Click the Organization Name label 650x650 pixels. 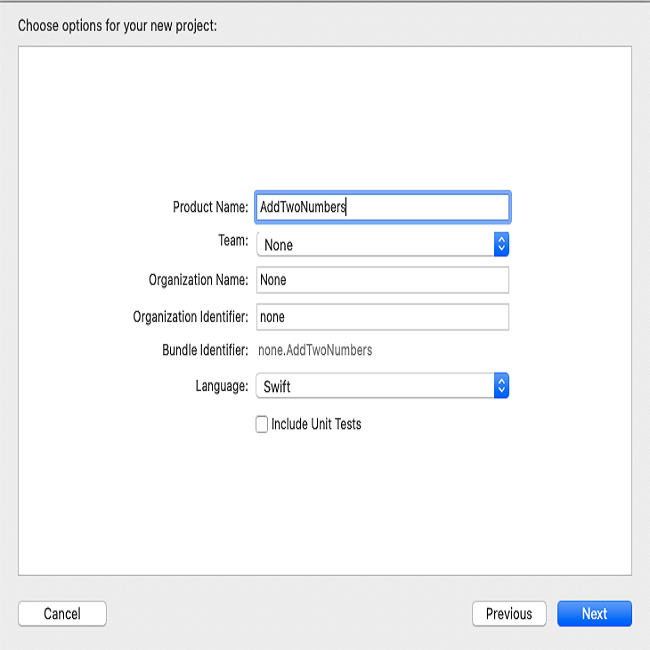199,280
